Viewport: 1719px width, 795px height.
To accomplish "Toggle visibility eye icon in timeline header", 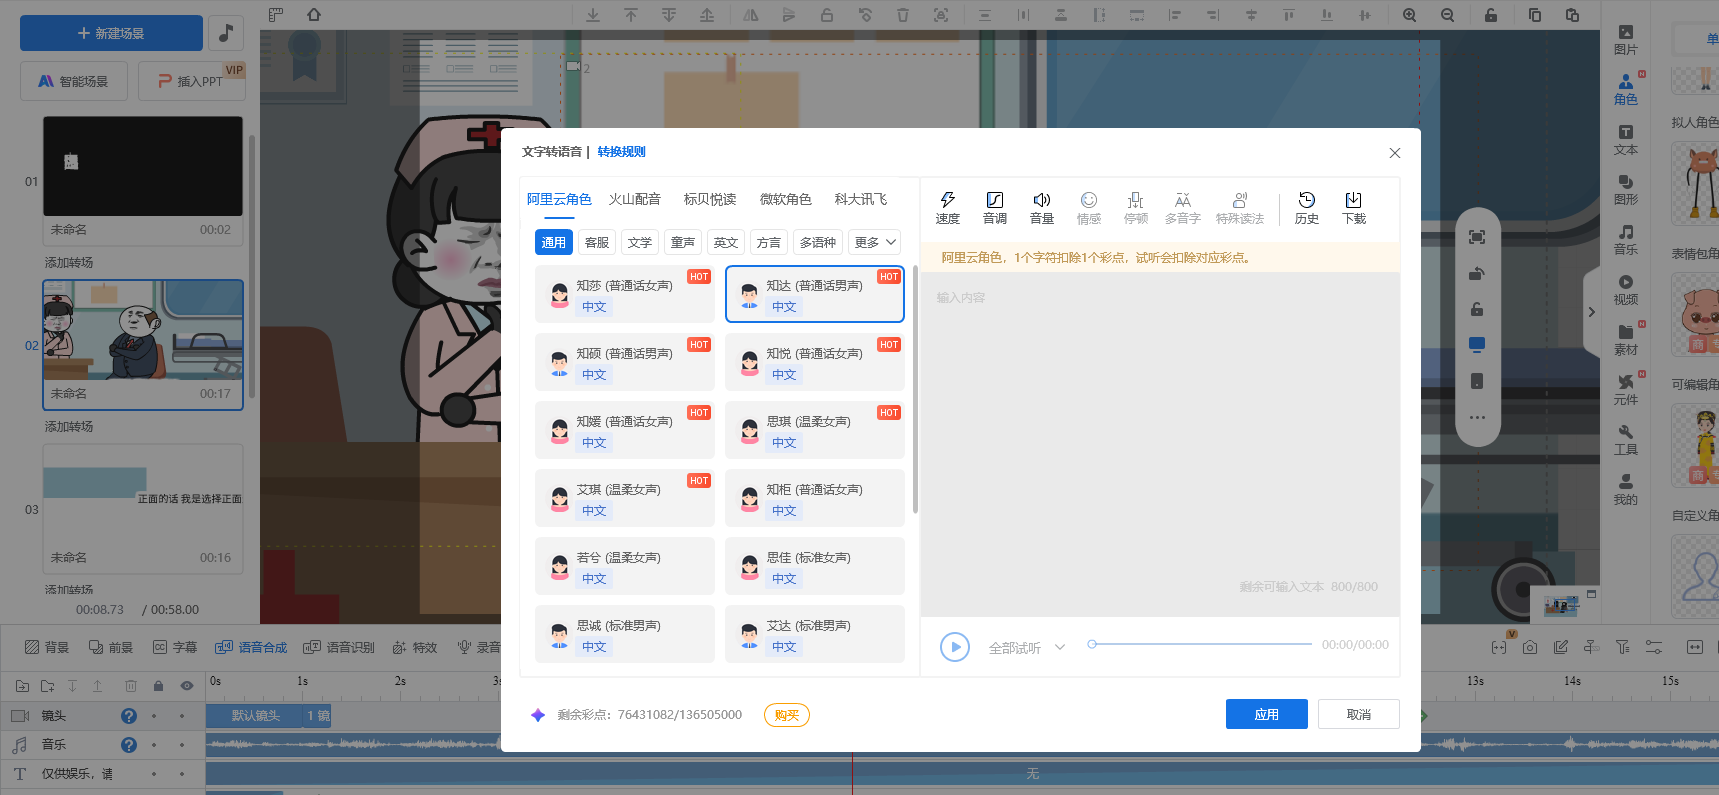I will tap(186, 686).
